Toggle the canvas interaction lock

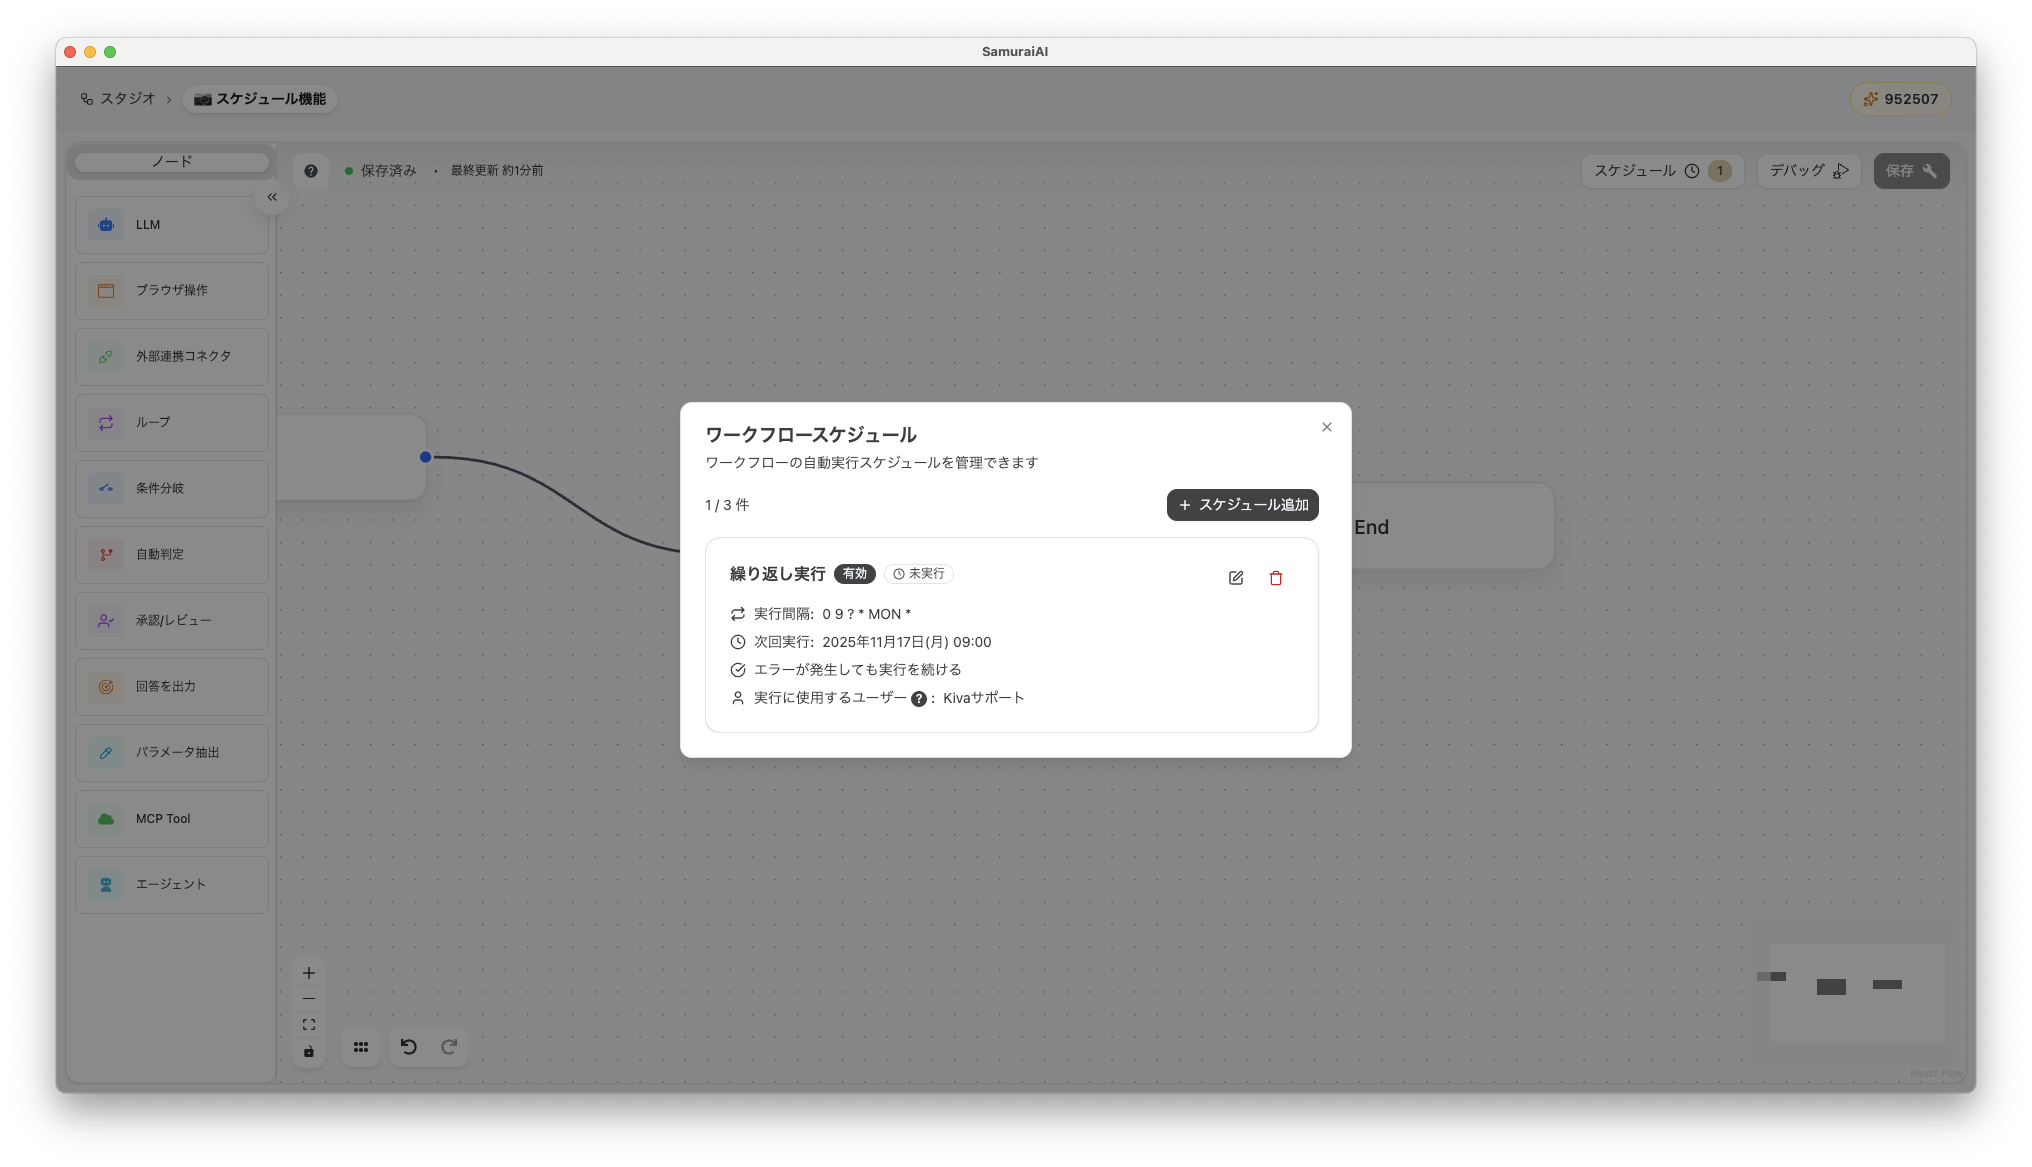(x=309, y=1051)
